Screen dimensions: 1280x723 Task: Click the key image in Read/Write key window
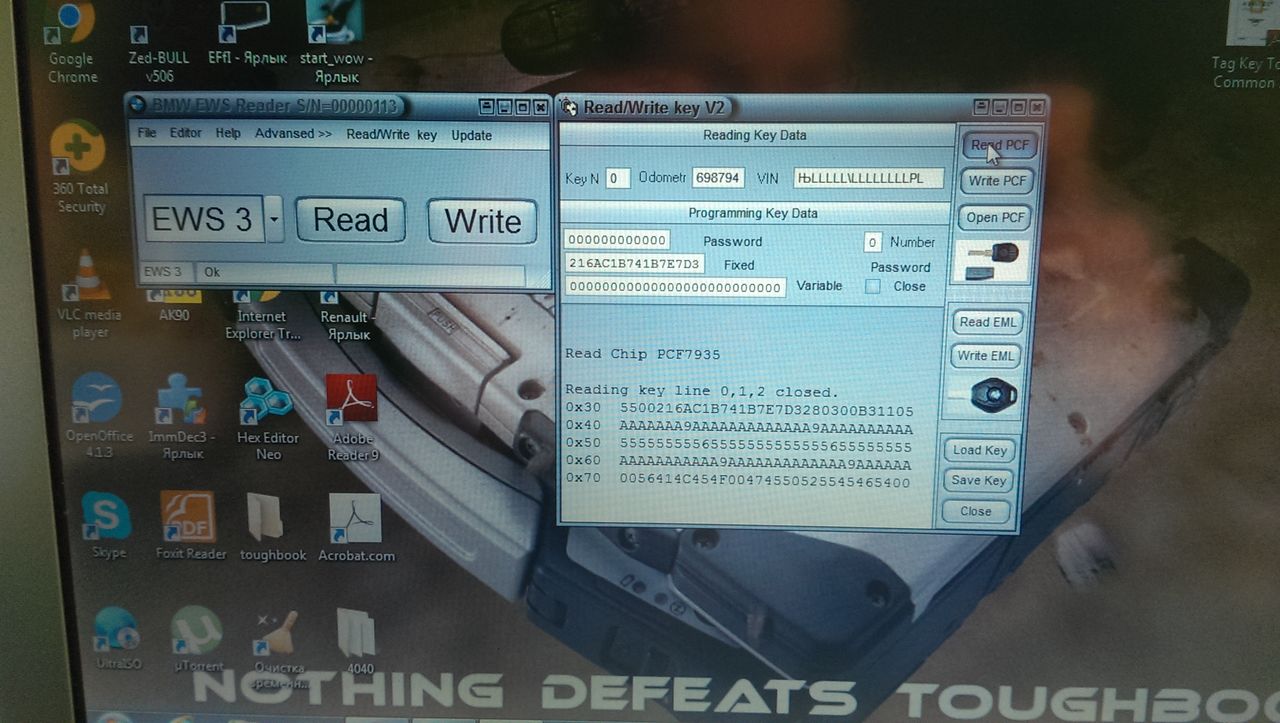coord(991,261)
